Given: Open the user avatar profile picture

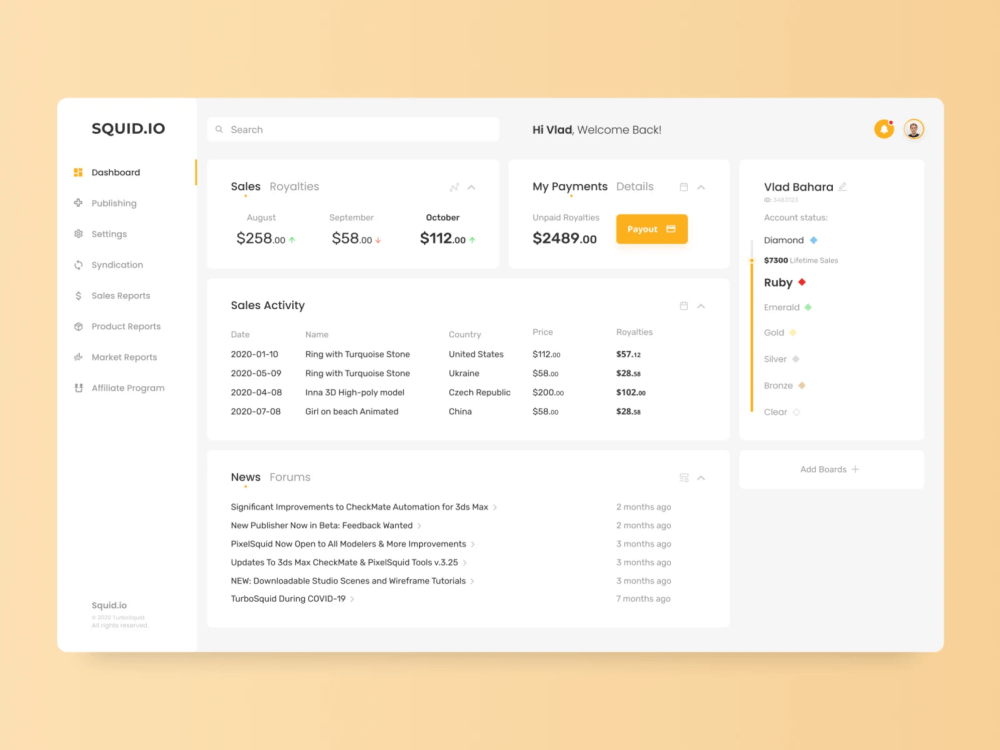Looking at the screenshot, I should pyautogui.click(x=914, y=129).
